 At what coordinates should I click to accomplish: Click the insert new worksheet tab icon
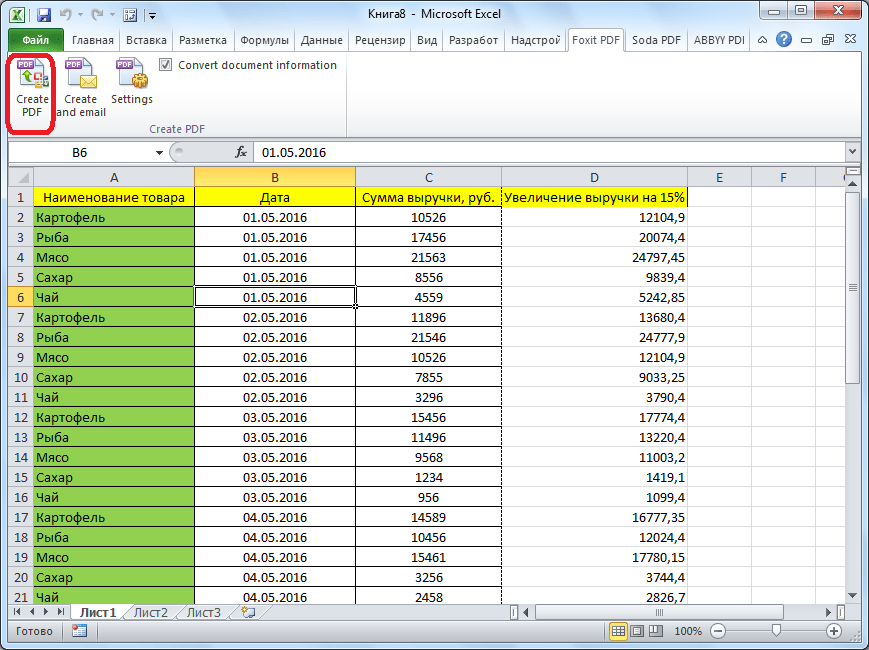click(248, 612)
